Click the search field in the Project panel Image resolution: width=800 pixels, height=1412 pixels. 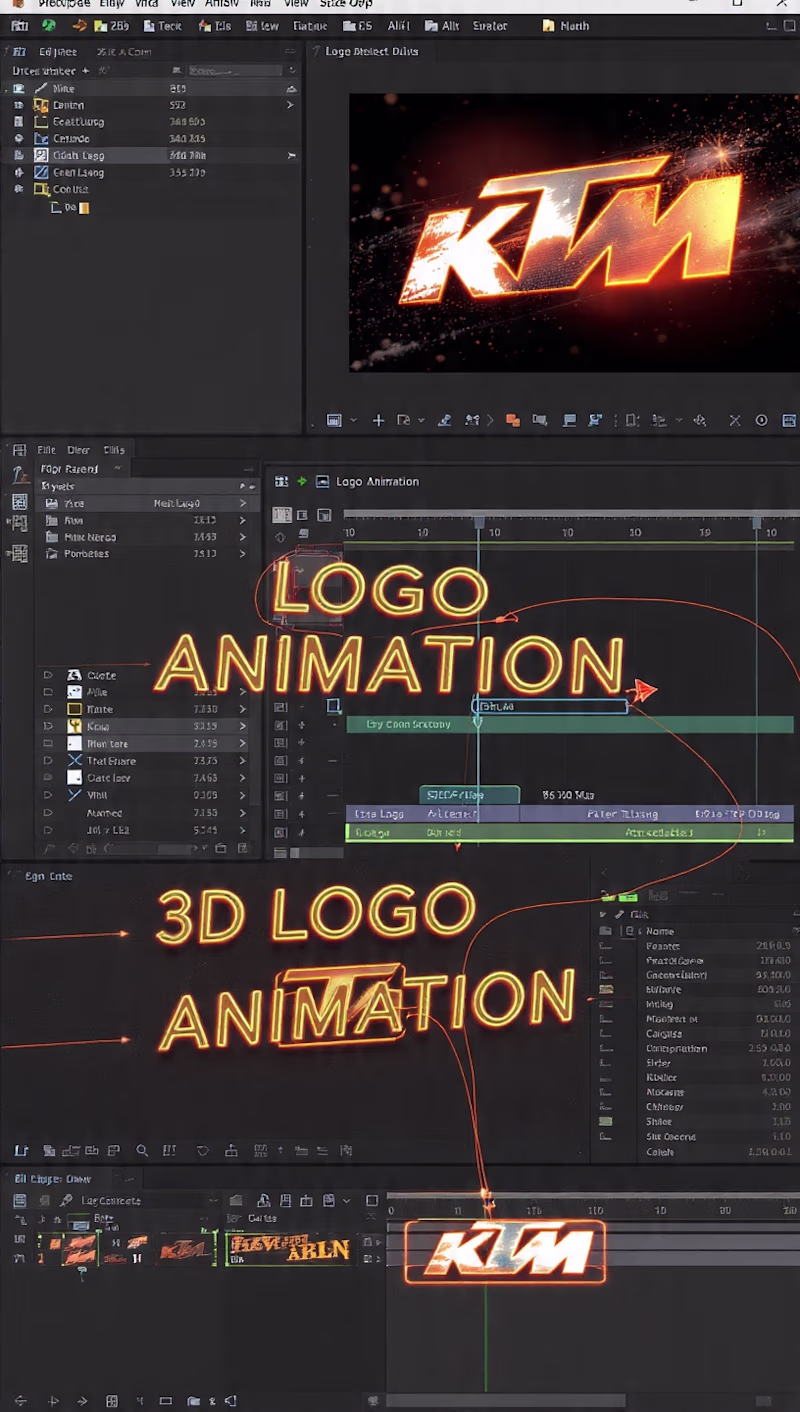(236, 71)
